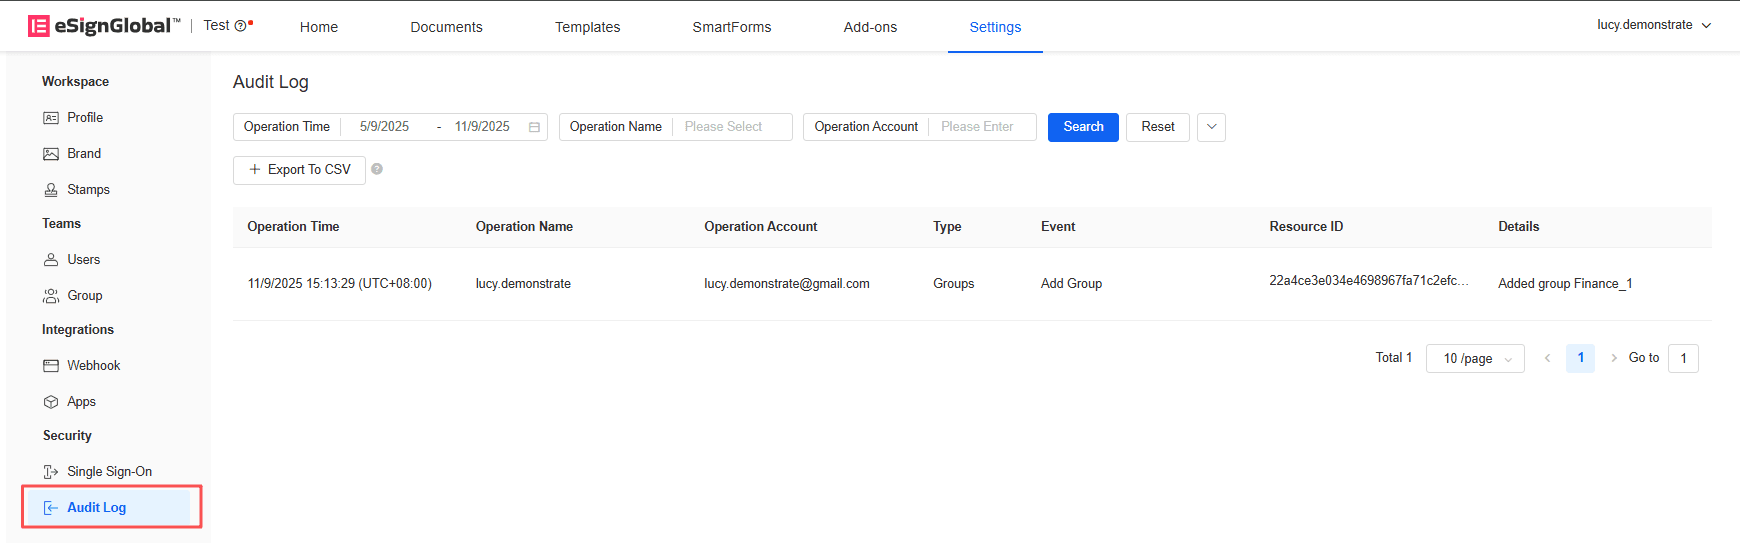This screenshot has width=1740, height=543.
Task: Open Single Sign-On security settings
Action: click(109, 472)
